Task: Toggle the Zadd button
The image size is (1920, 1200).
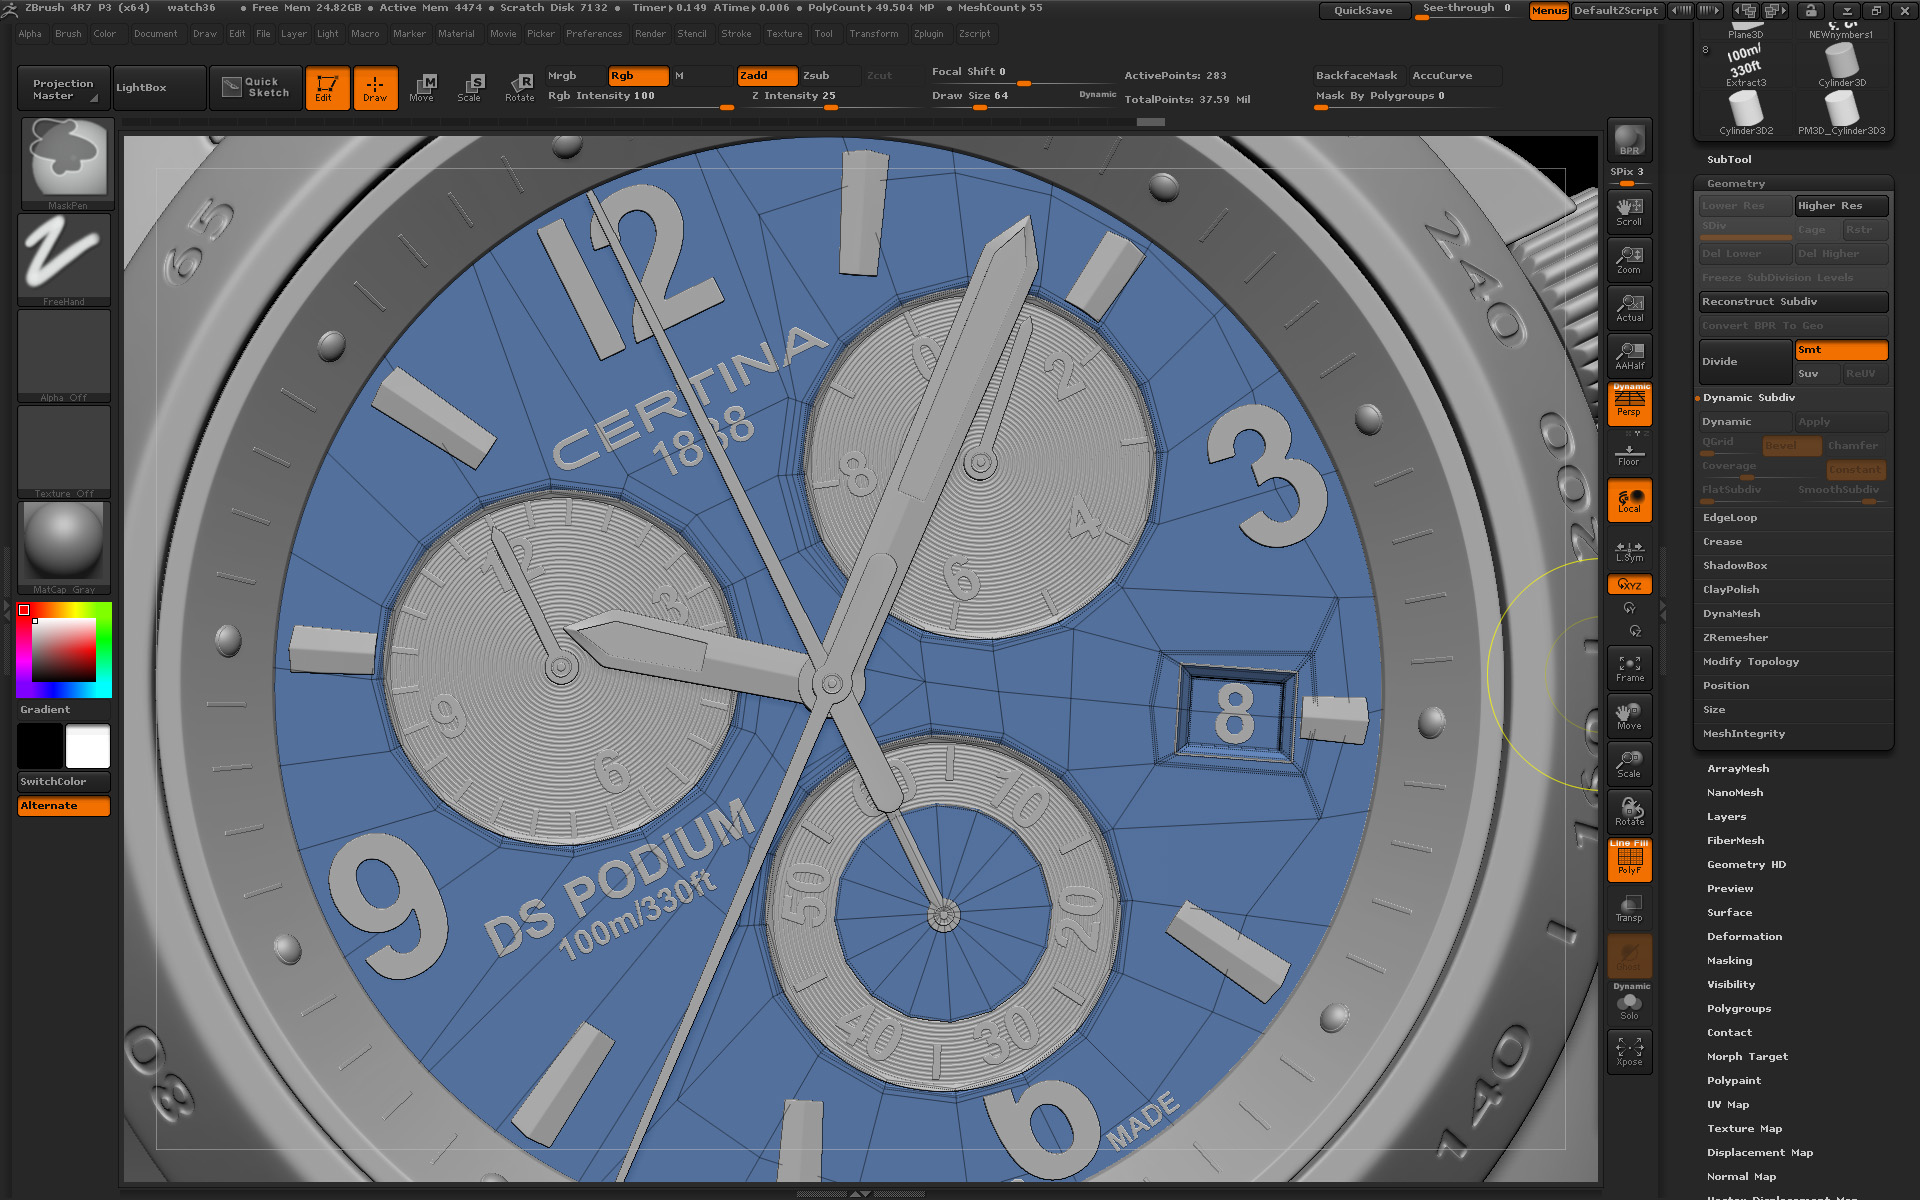Action: 767,76
